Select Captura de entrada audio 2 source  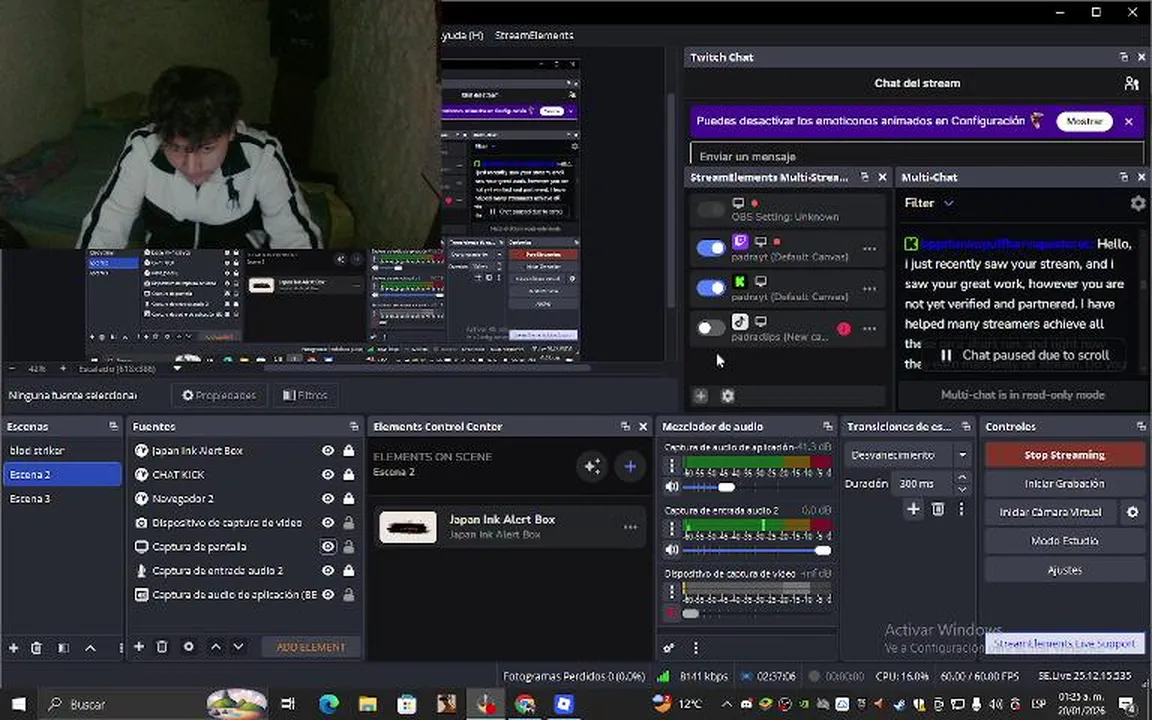coord(217,570)
